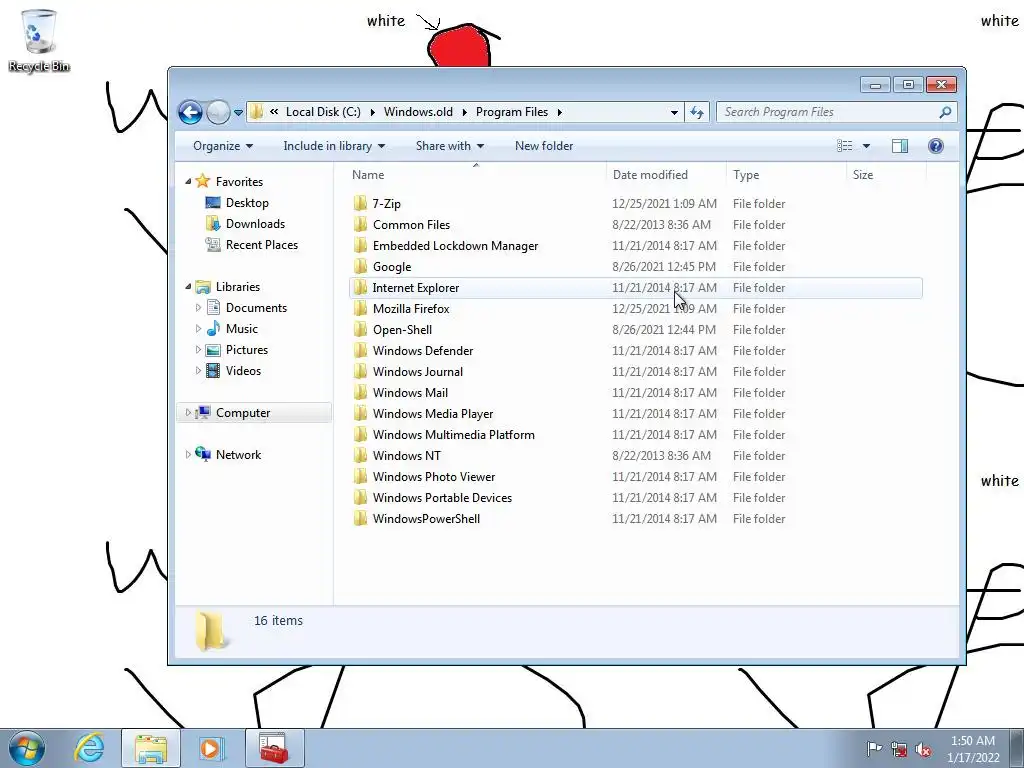This screenshot has width=1024, height=768.
Task: Click the Common Files folder icon
Action: coord(360,224)
